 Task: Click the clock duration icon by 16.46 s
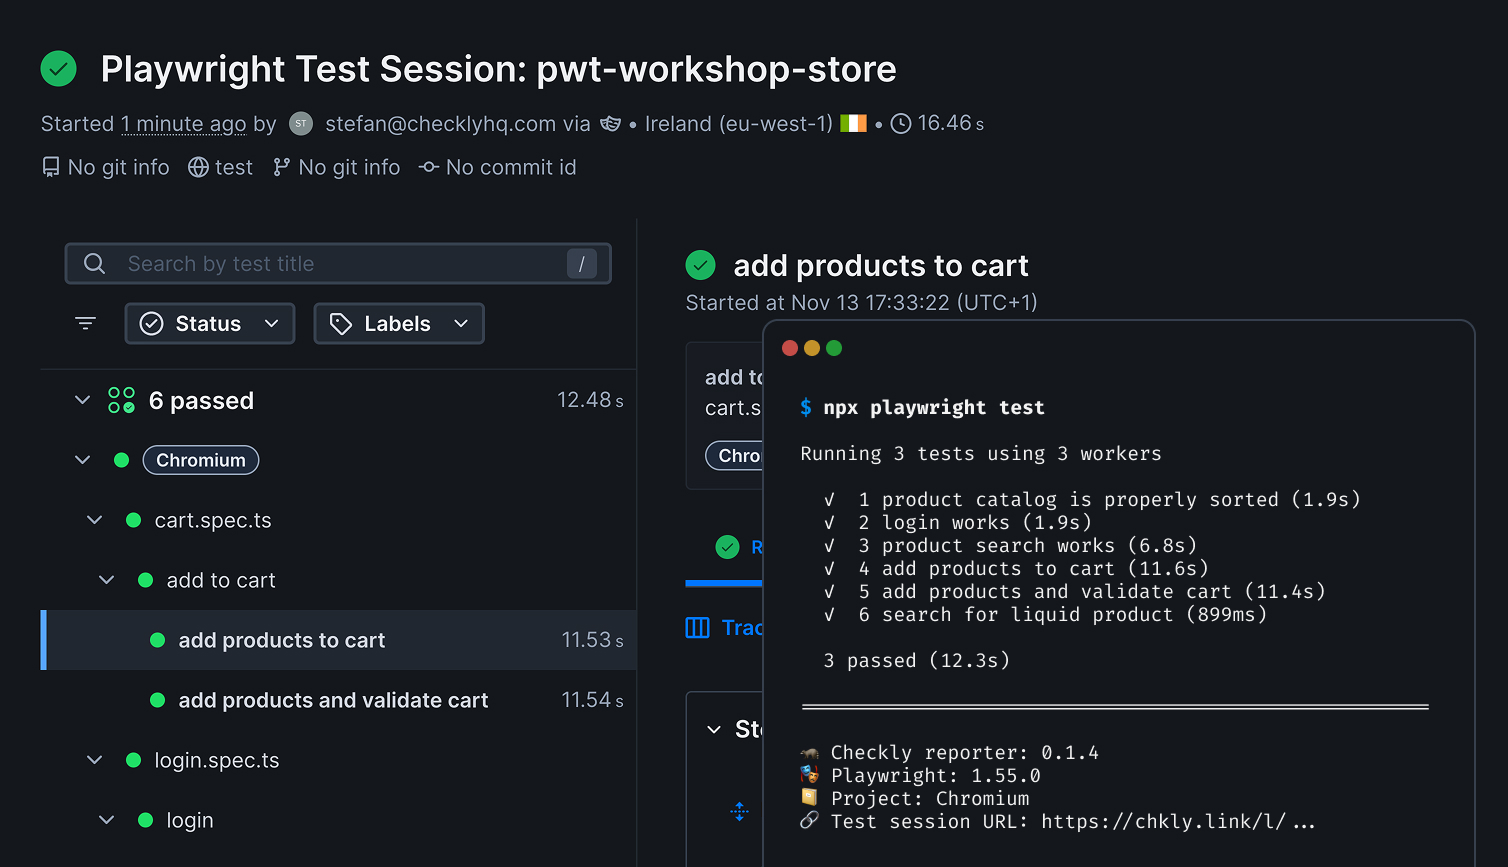coord(901,123)
